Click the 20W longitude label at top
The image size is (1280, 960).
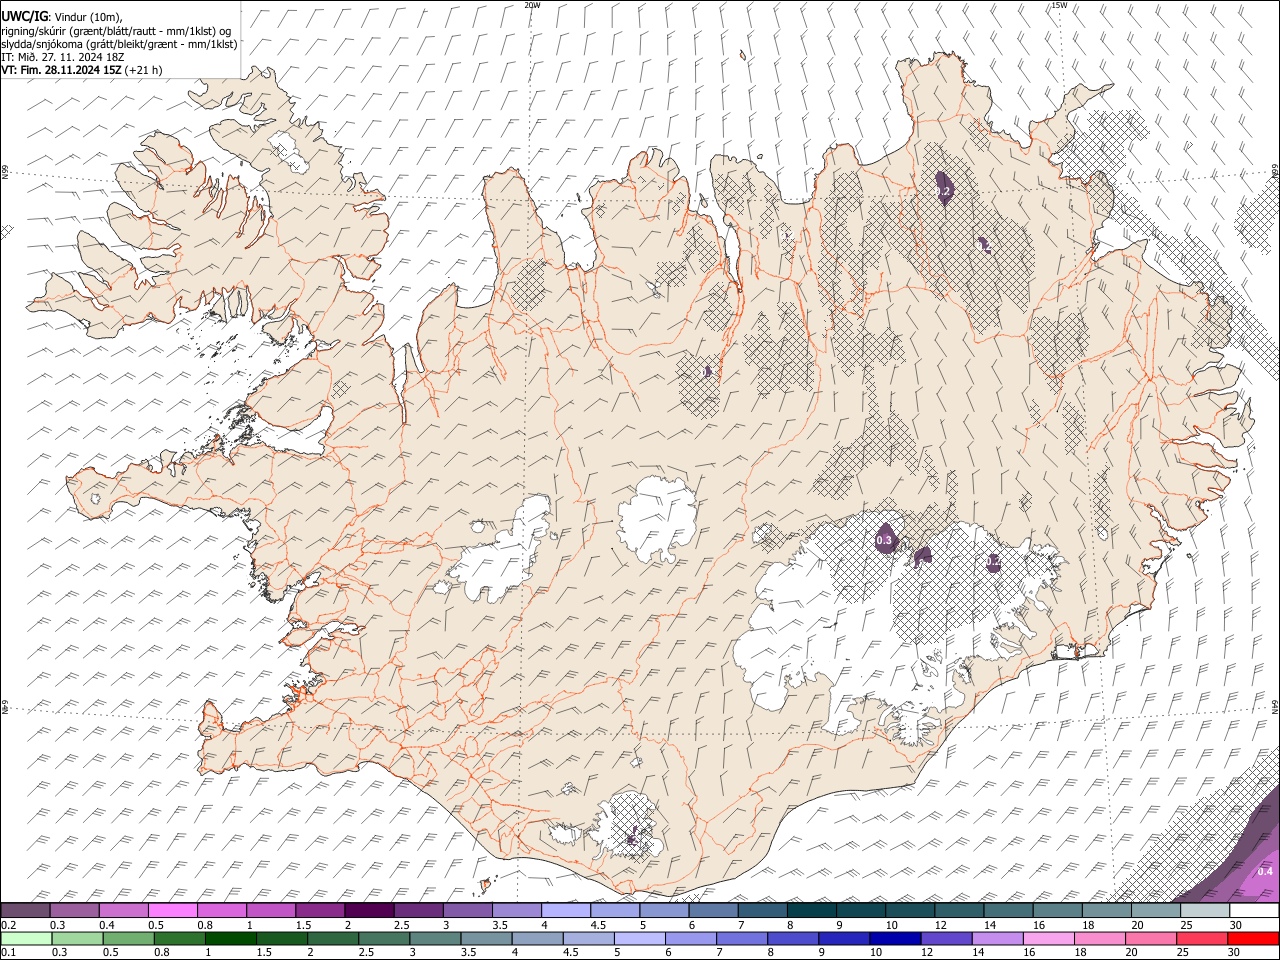click(532, 5)
